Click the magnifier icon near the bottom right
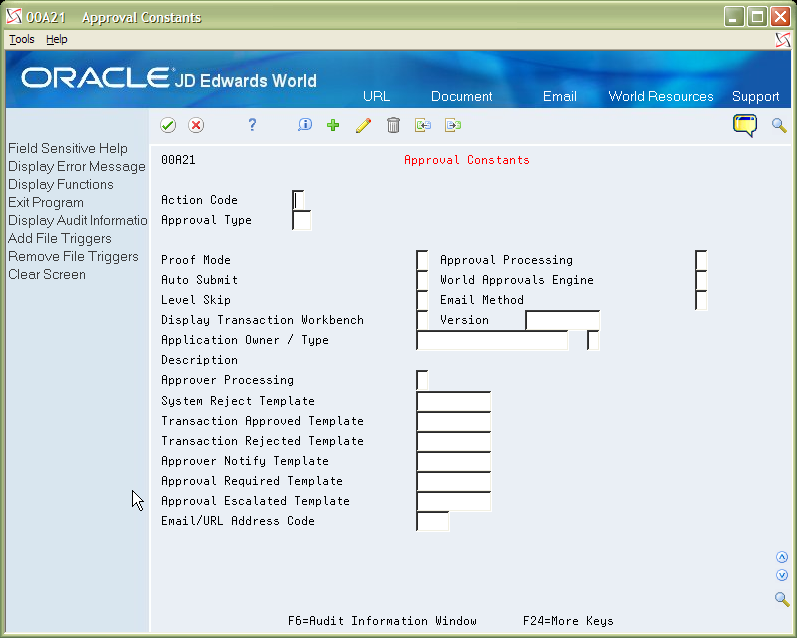Viewport: 797px width, 638px height. (782, 599)
